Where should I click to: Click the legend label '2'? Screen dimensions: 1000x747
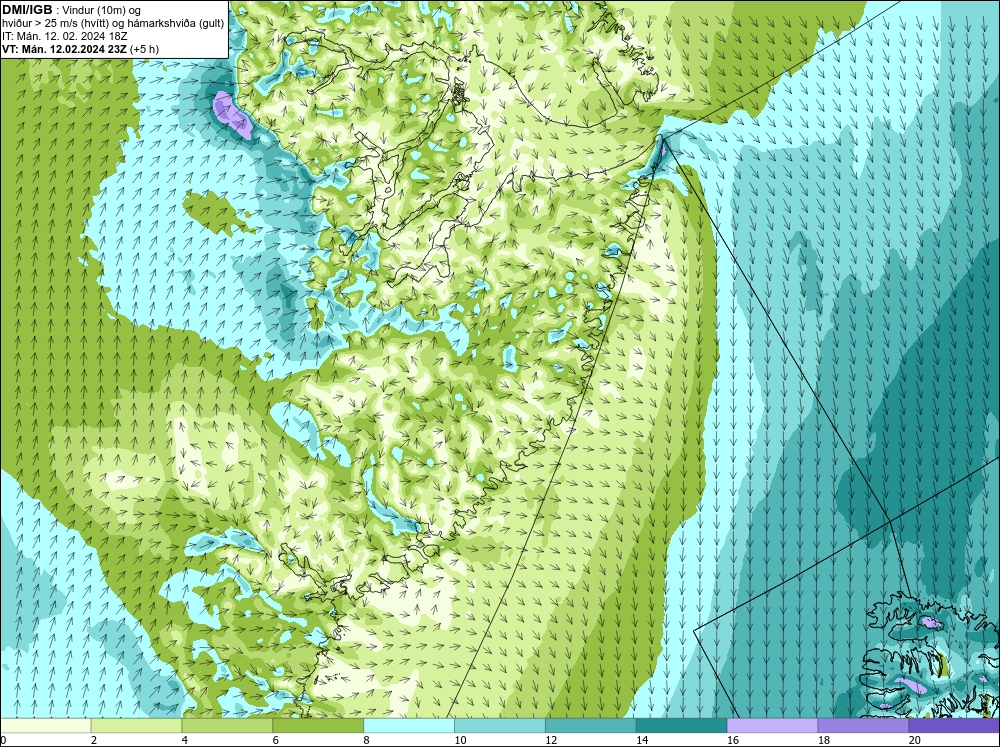pyautogui.click(x=94, y=740)
